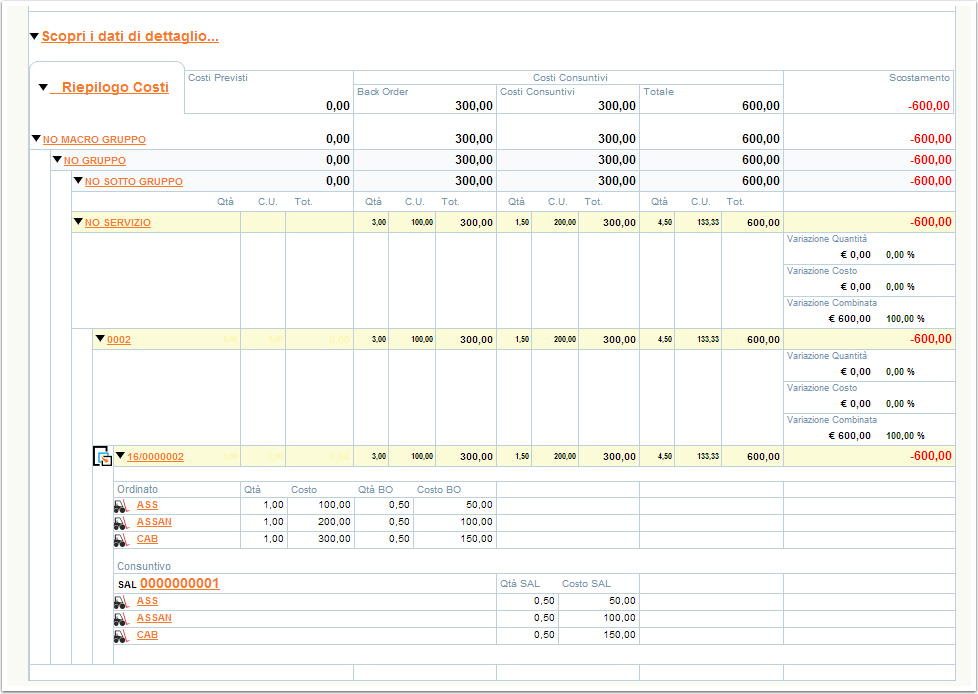Open the ASSAN link under Consuntivo
The image size is (978, 694).
pyautogui.click(x=154, y=618)
